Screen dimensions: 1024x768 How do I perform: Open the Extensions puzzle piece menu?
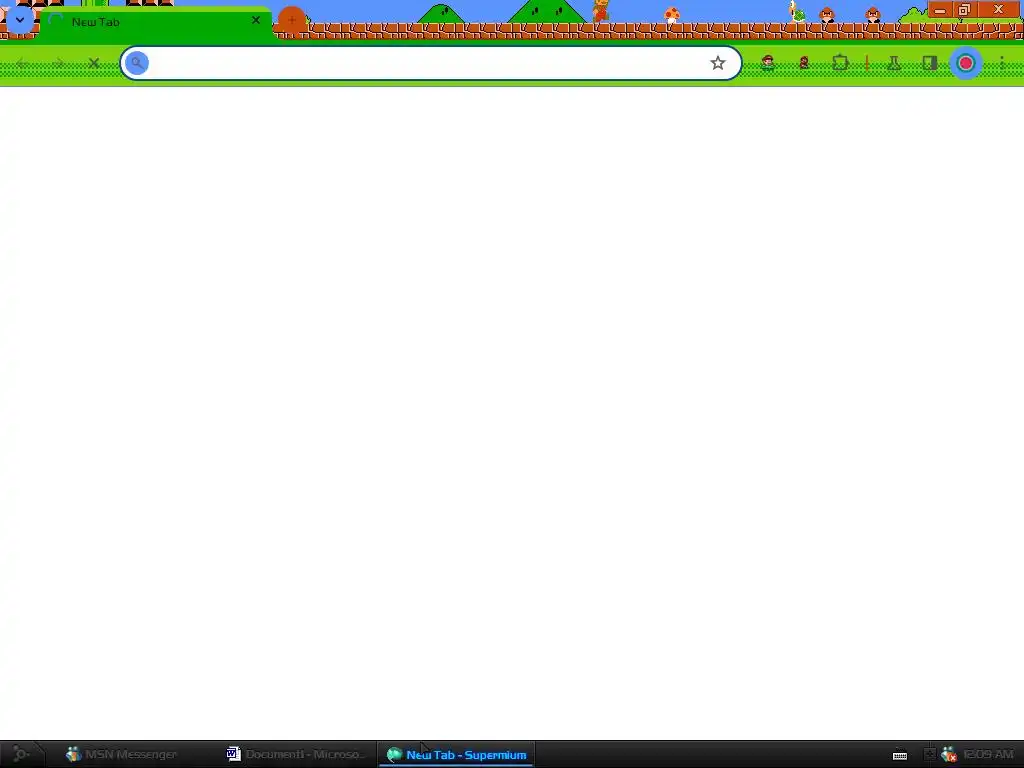[x=840, y=63]
